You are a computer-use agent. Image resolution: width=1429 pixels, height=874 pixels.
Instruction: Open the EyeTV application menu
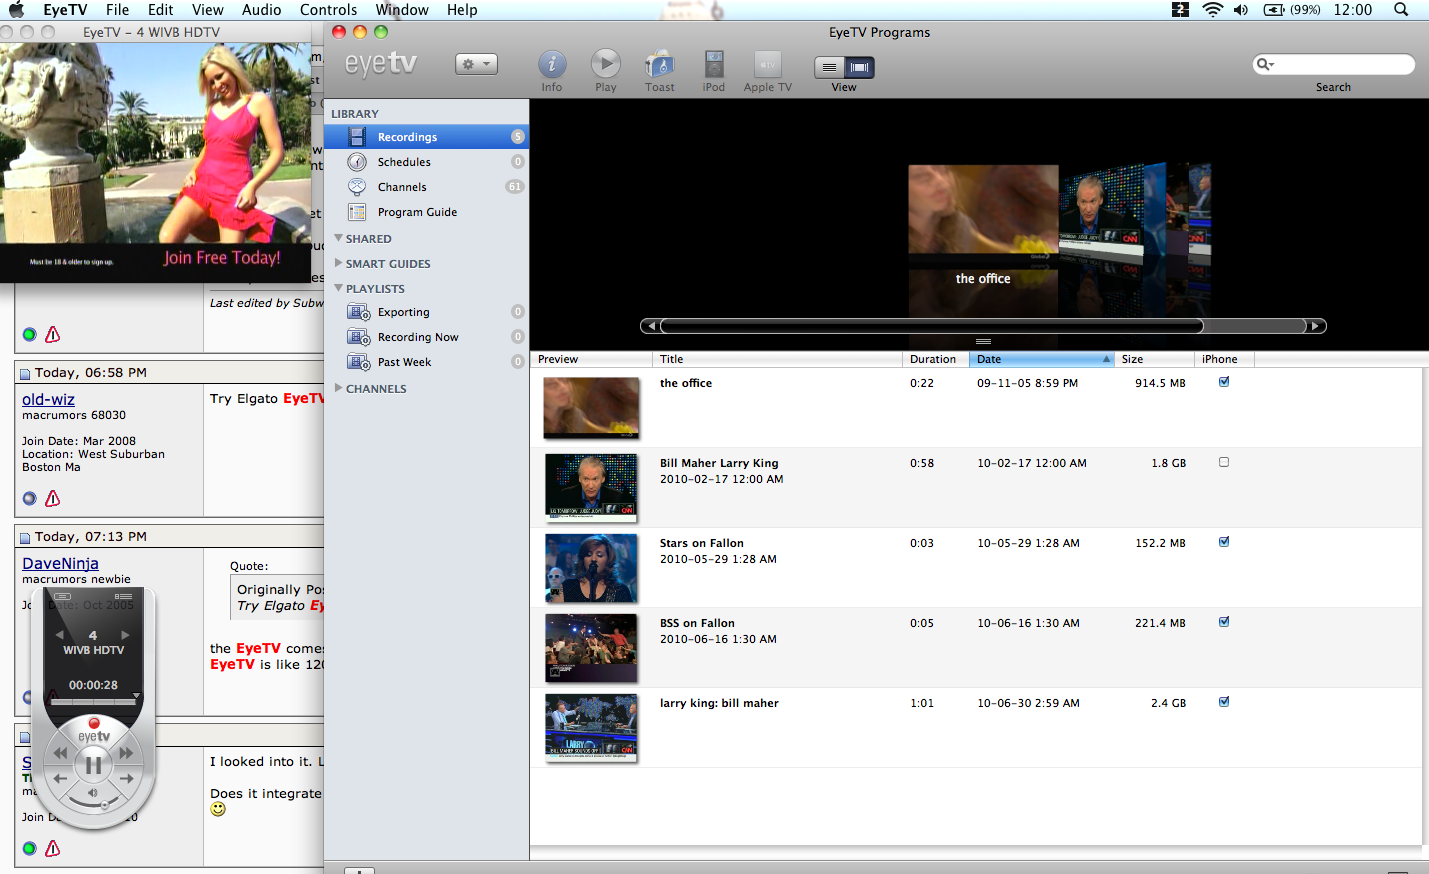(x=65, y=10)
